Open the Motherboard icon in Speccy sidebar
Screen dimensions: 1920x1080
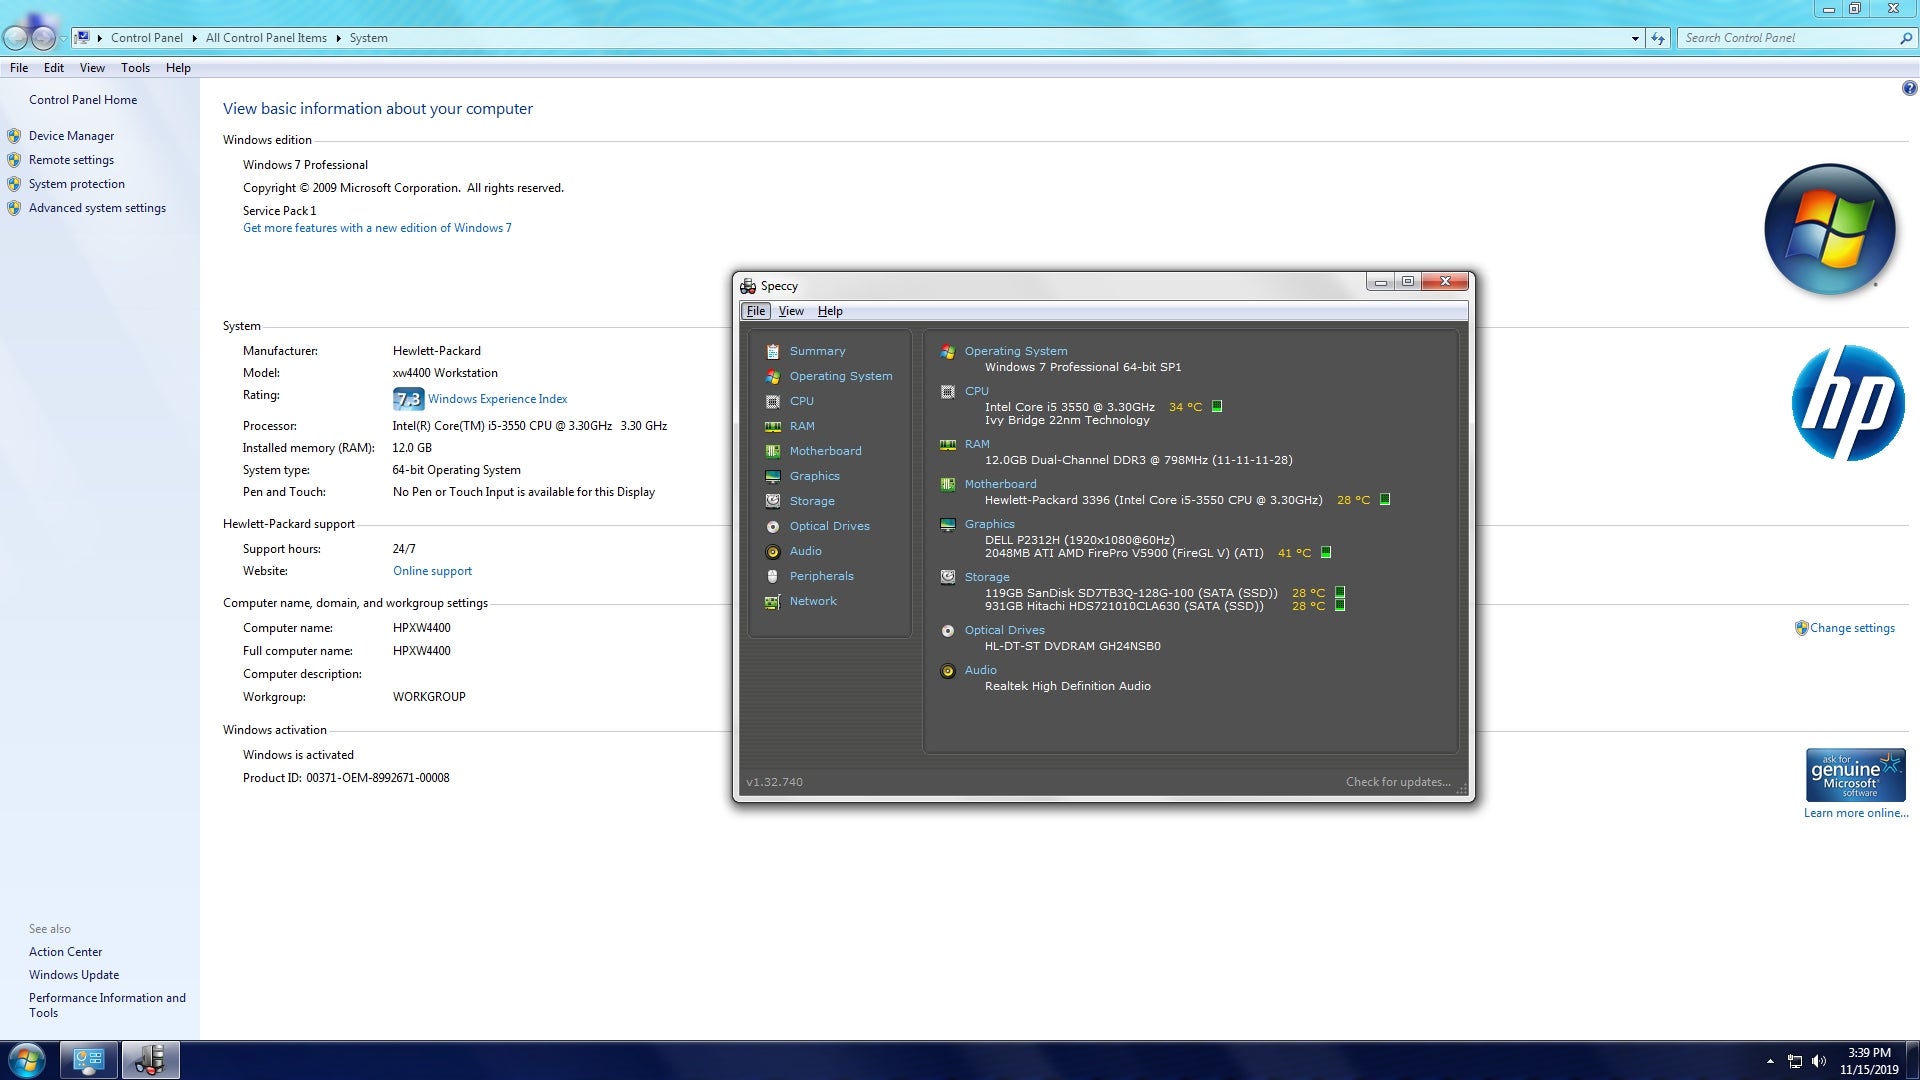pyautogui.click(x=773, y=451)
